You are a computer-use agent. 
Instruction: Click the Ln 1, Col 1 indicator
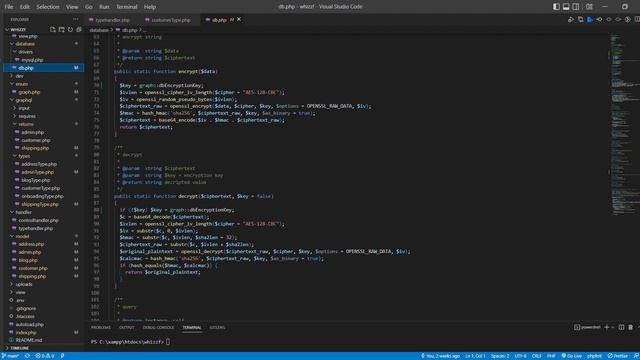tap(475, 356)
